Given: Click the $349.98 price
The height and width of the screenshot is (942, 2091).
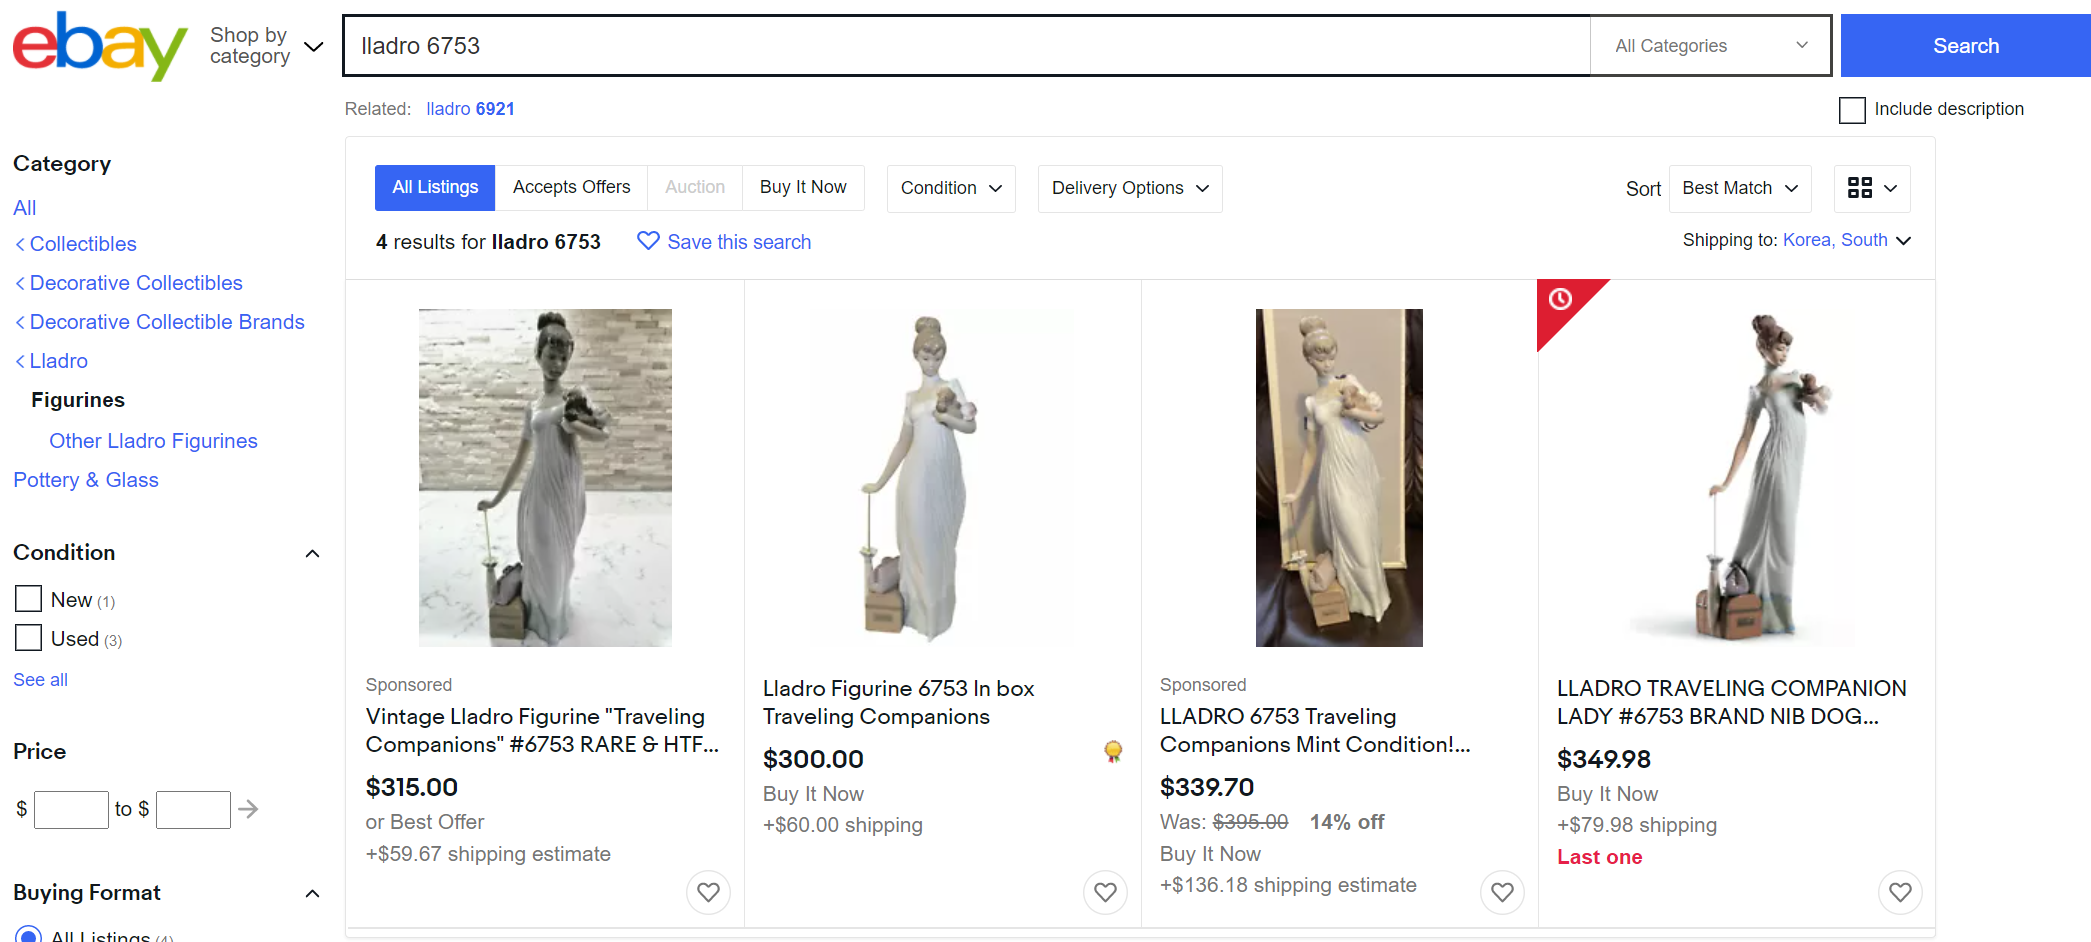Looking at the screenshot, I should [1604, 760].
